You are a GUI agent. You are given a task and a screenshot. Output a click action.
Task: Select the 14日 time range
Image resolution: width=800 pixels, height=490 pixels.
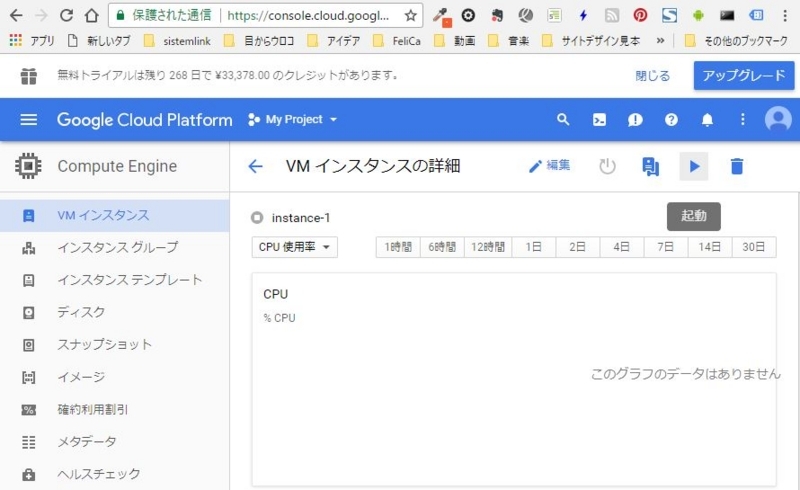coord(709,247)
